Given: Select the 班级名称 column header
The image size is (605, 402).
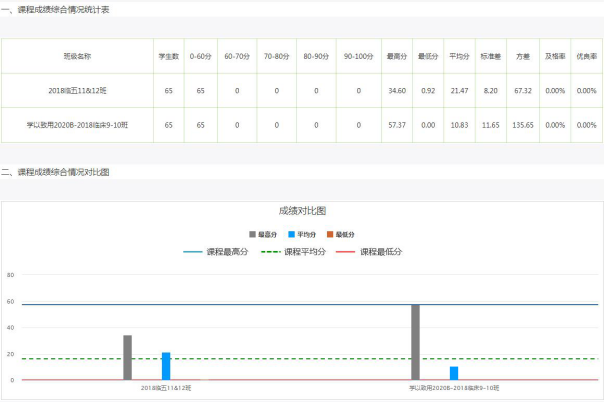Looking at the screenshot, I should [76, 56].
